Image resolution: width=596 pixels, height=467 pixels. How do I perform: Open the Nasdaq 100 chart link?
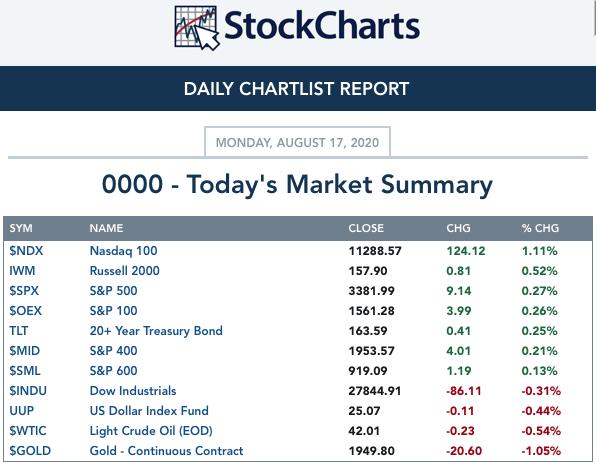pos(123,251)
